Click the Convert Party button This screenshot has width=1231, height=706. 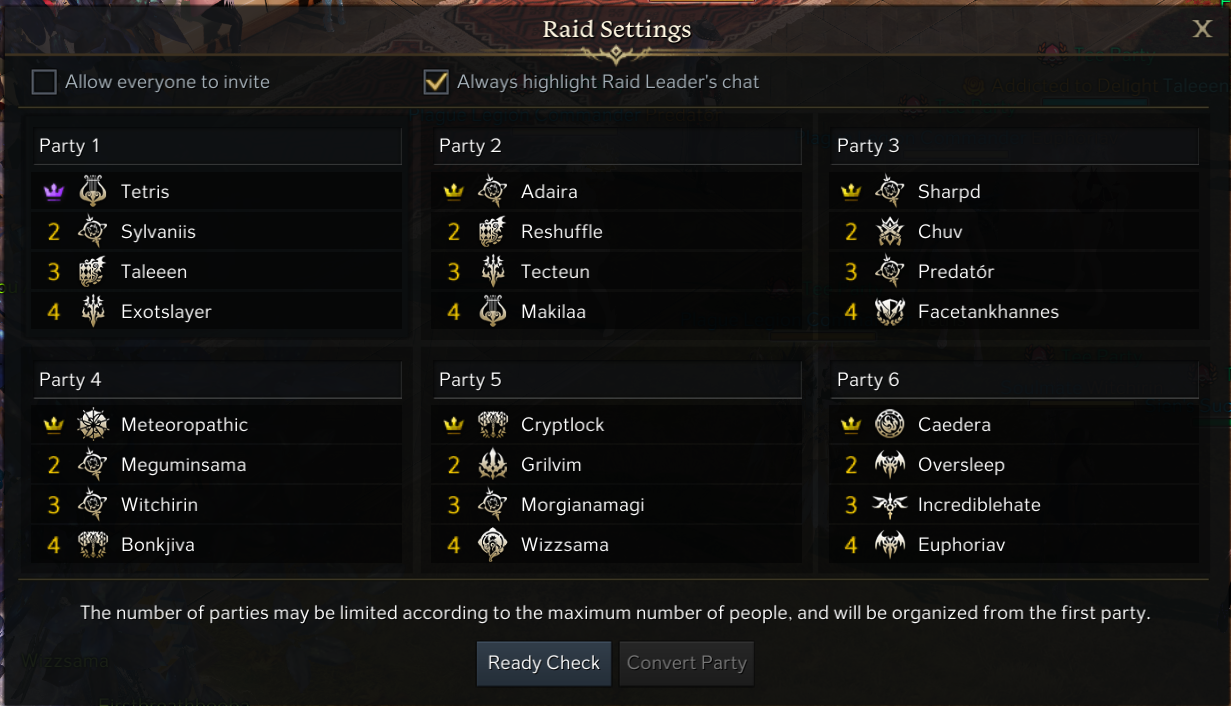coord(686,663)
